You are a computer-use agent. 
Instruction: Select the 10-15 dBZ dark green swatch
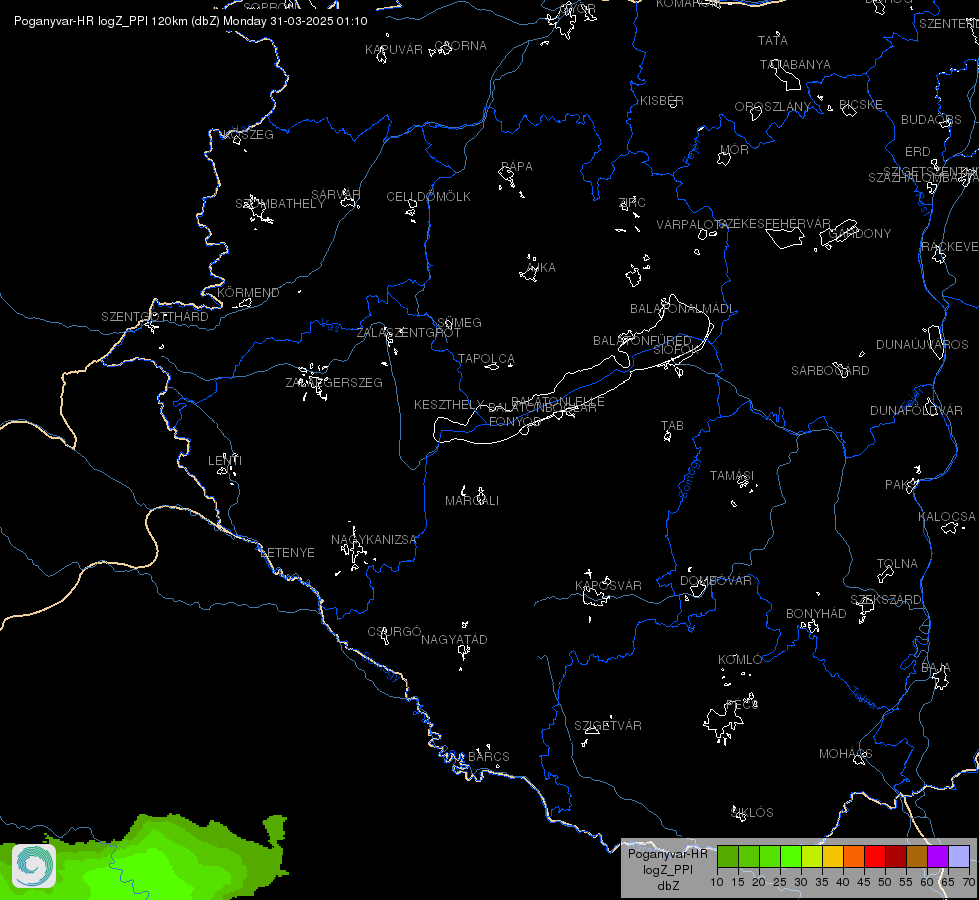pos(727,856)
